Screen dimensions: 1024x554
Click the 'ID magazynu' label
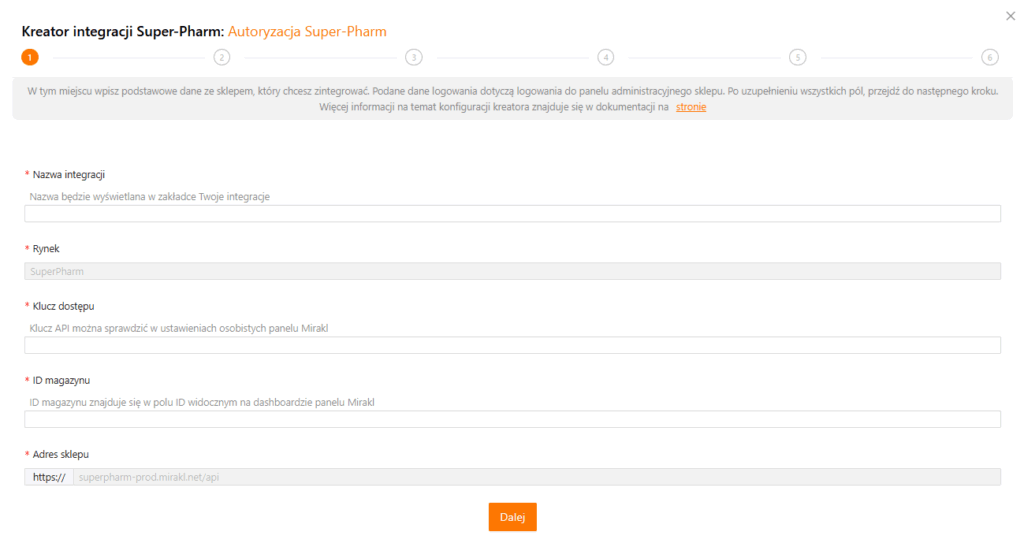(61, 380)
